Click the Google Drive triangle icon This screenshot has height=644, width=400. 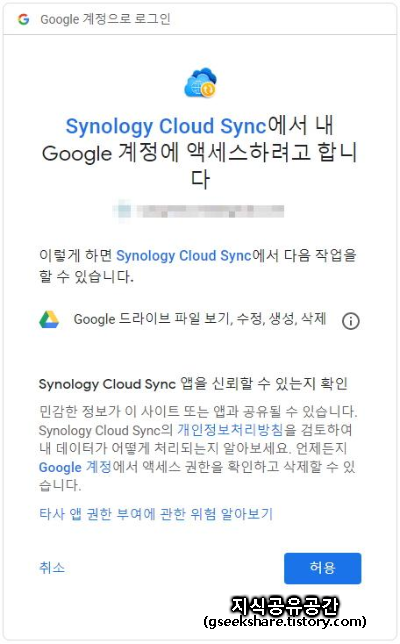pyautogui.click(x=49, y=320)
